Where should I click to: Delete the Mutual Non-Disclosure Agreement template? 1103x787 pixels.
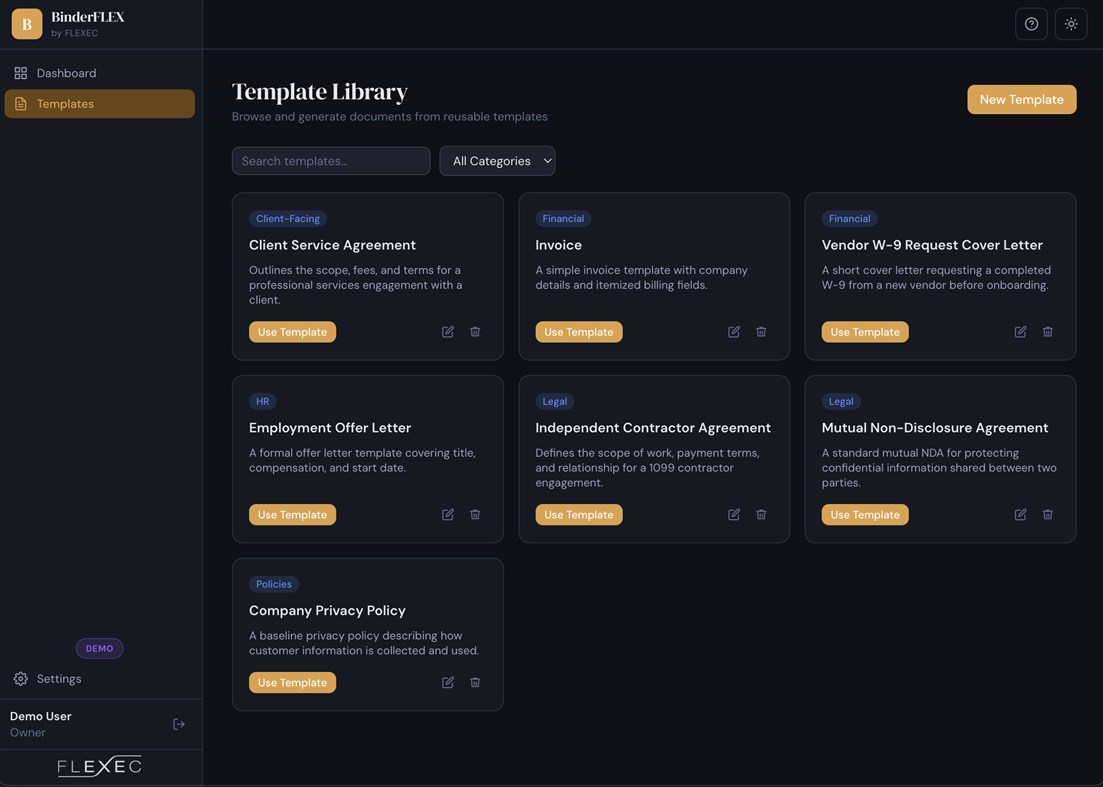[1047, 514]
